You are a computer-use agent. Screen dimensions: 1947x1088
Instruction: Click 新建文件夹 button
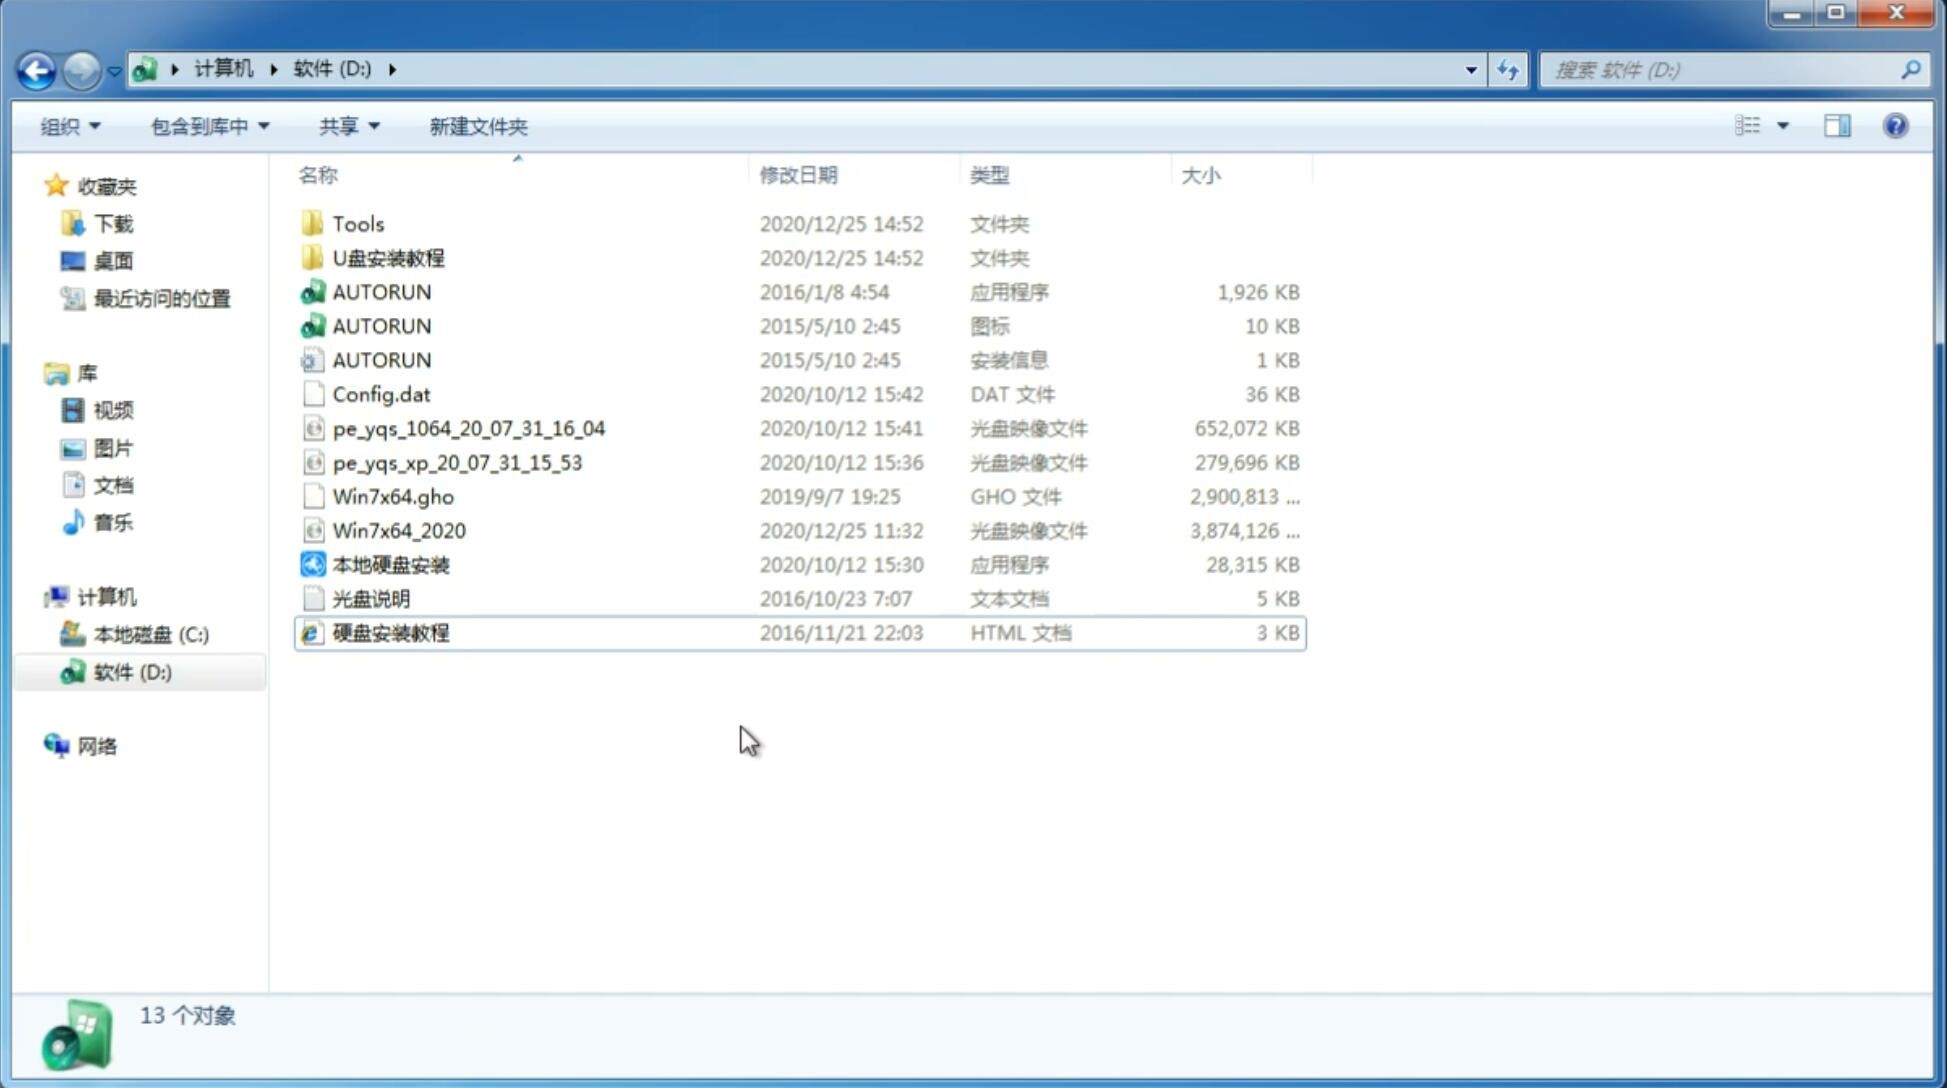(x=477, y=126)
